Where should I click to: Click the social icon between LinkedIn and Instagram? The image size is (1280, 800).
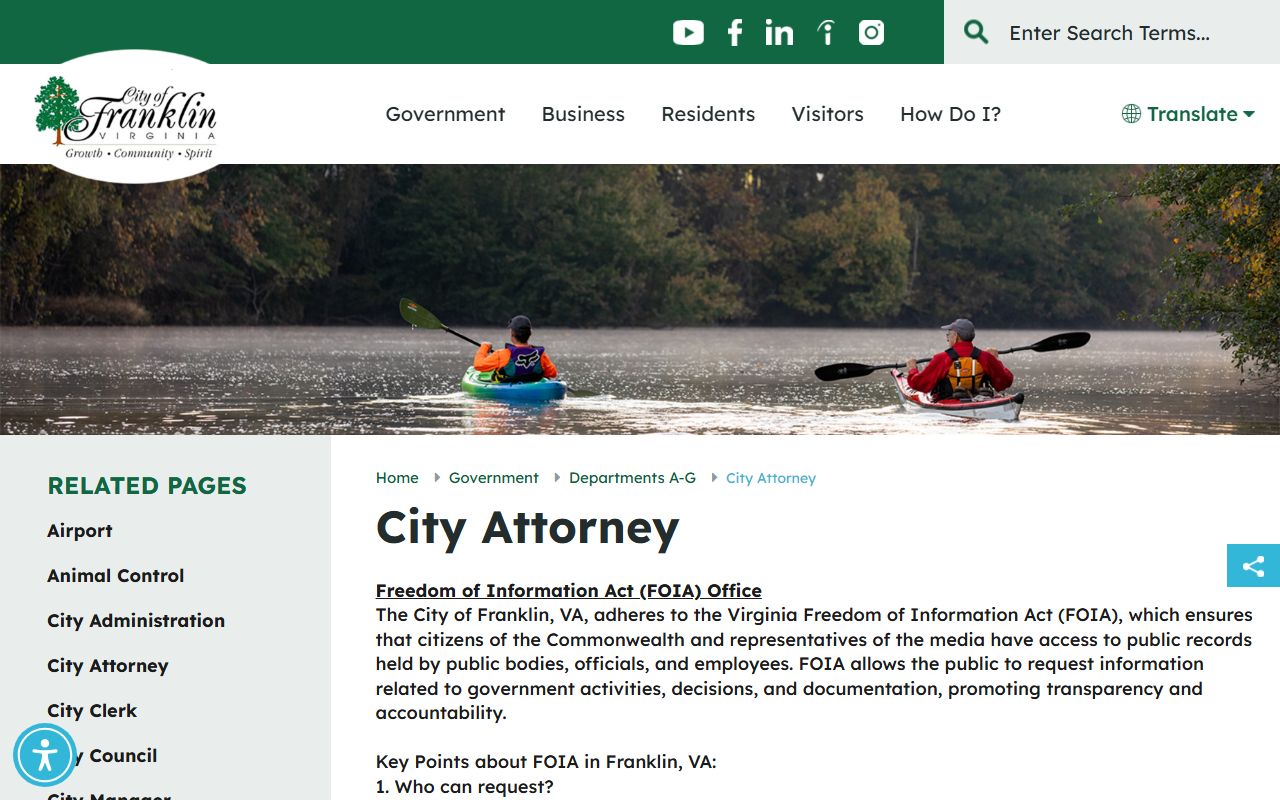826,33
